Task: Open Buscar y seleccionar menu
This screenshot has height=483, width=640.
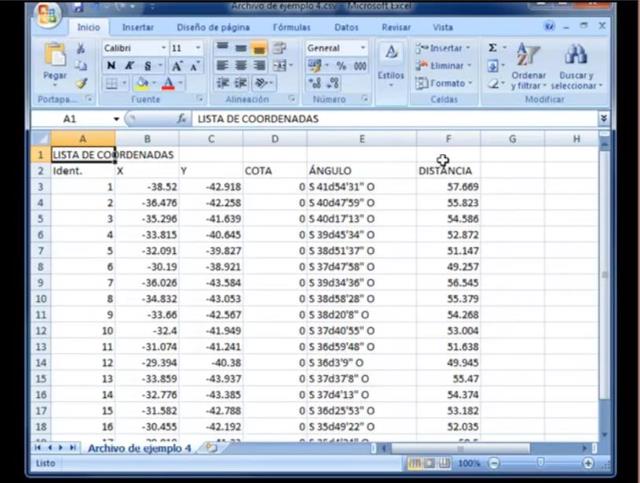Action: point(576,66)
